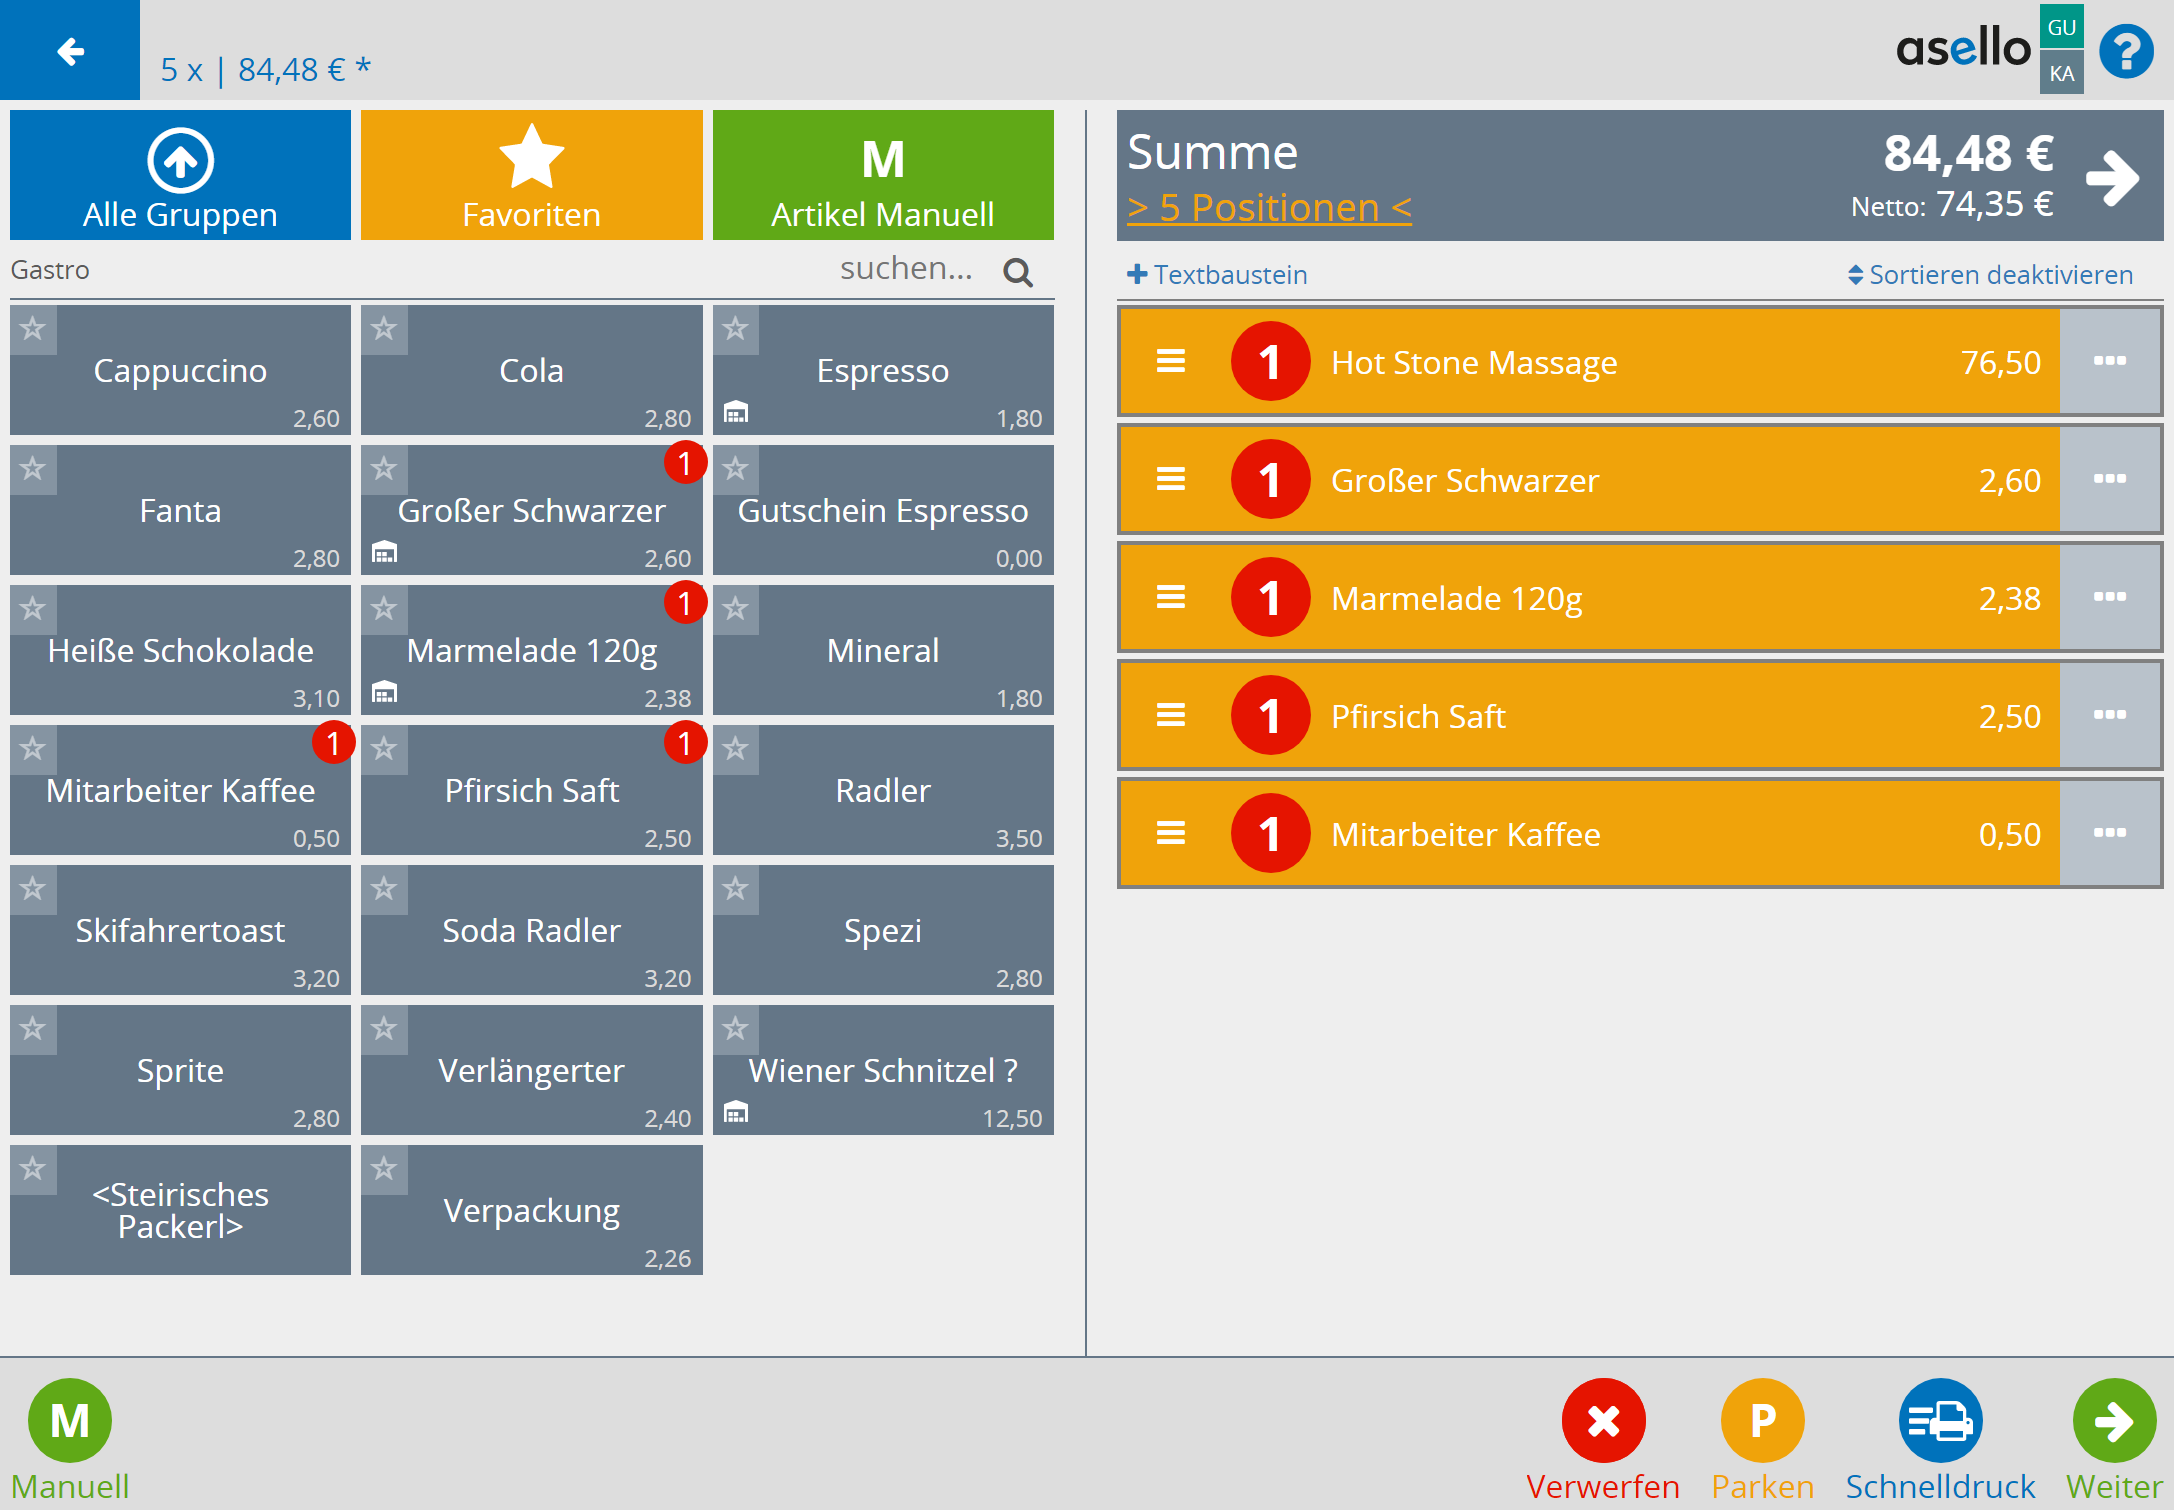Click the back arrow button
The width and height of the screenshot is (2174, 1510).
pos(70,50)
